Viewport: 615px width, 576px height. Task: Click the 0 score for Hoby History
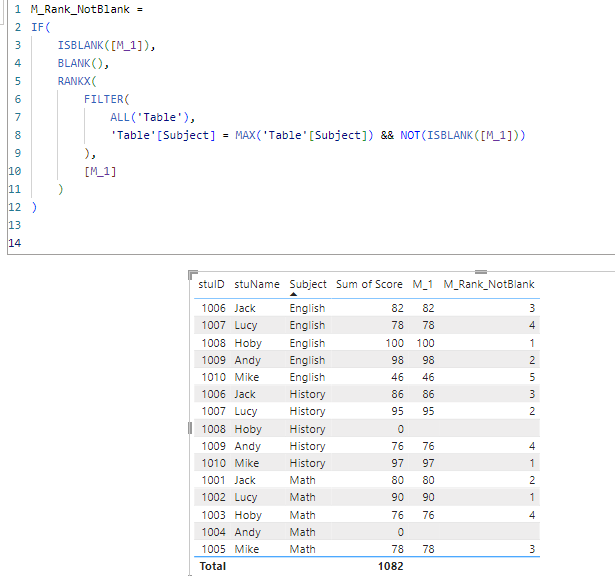coord(400,429)
